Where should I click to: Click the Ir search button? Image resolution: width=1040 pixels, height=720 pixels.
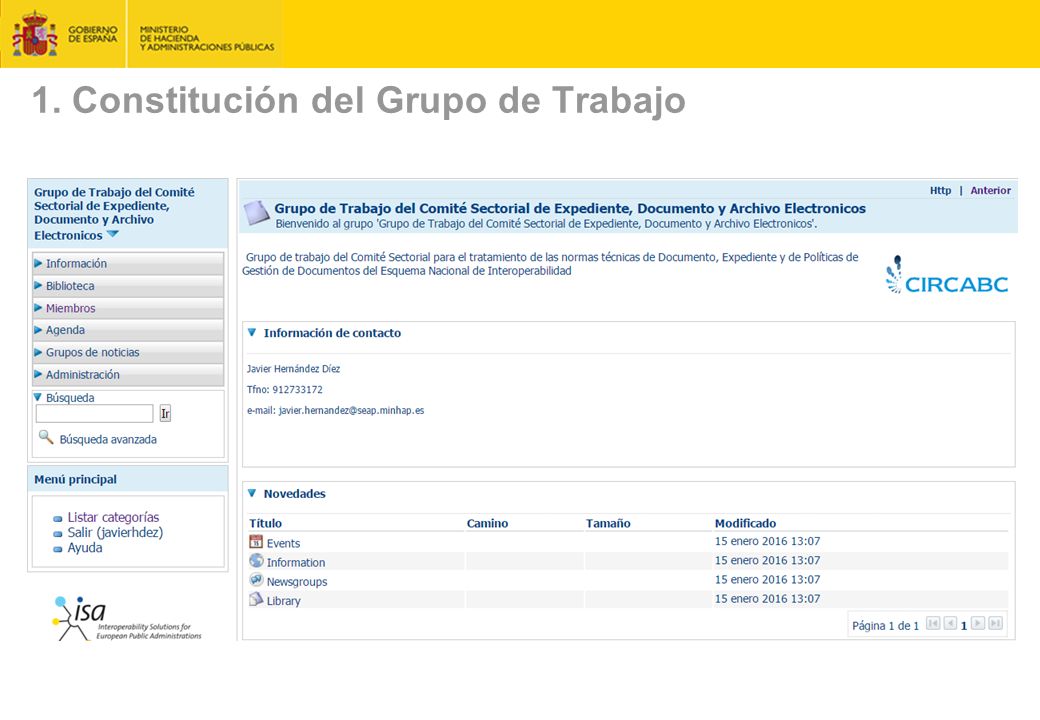tap(165, 413)
